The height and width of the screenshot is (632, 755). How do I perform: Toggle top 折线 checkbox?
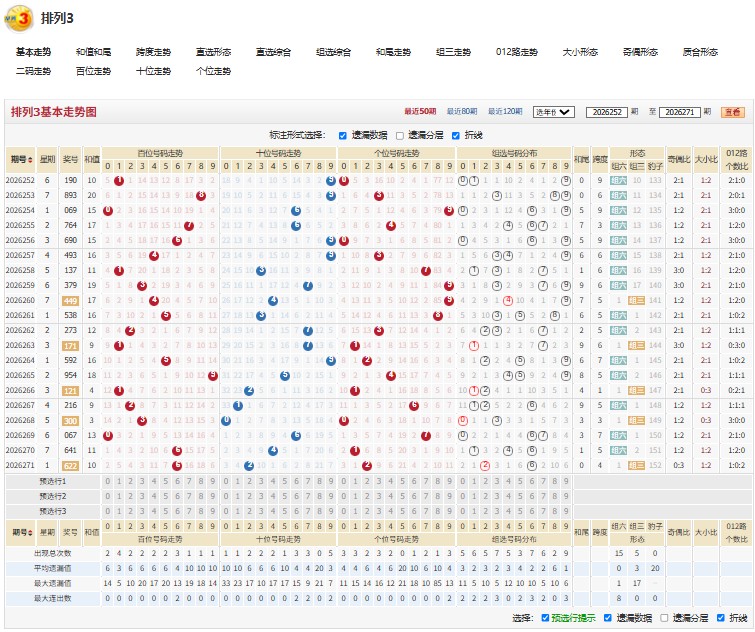click(x=456, y=136)
